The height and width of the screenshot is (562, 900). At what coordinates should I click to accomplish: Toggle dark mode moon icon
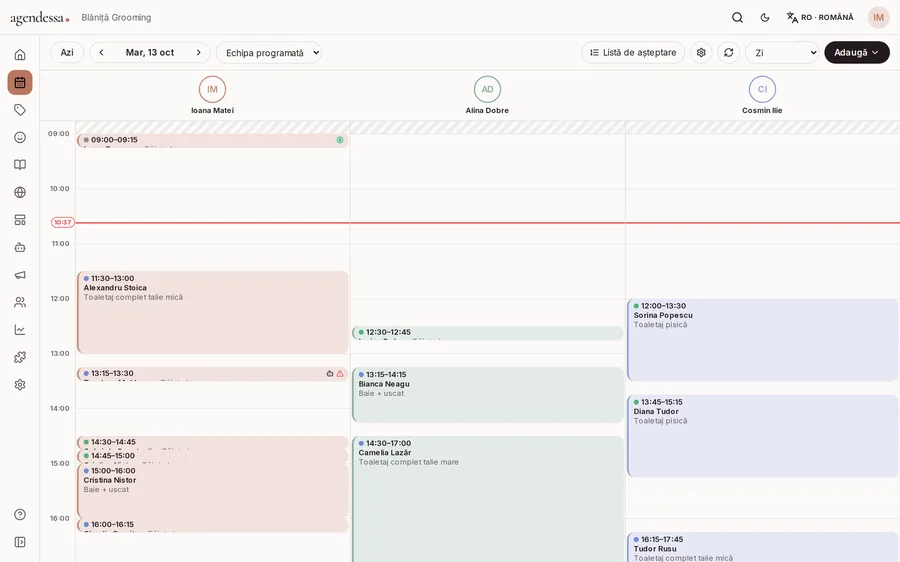[x=765, y=18]
